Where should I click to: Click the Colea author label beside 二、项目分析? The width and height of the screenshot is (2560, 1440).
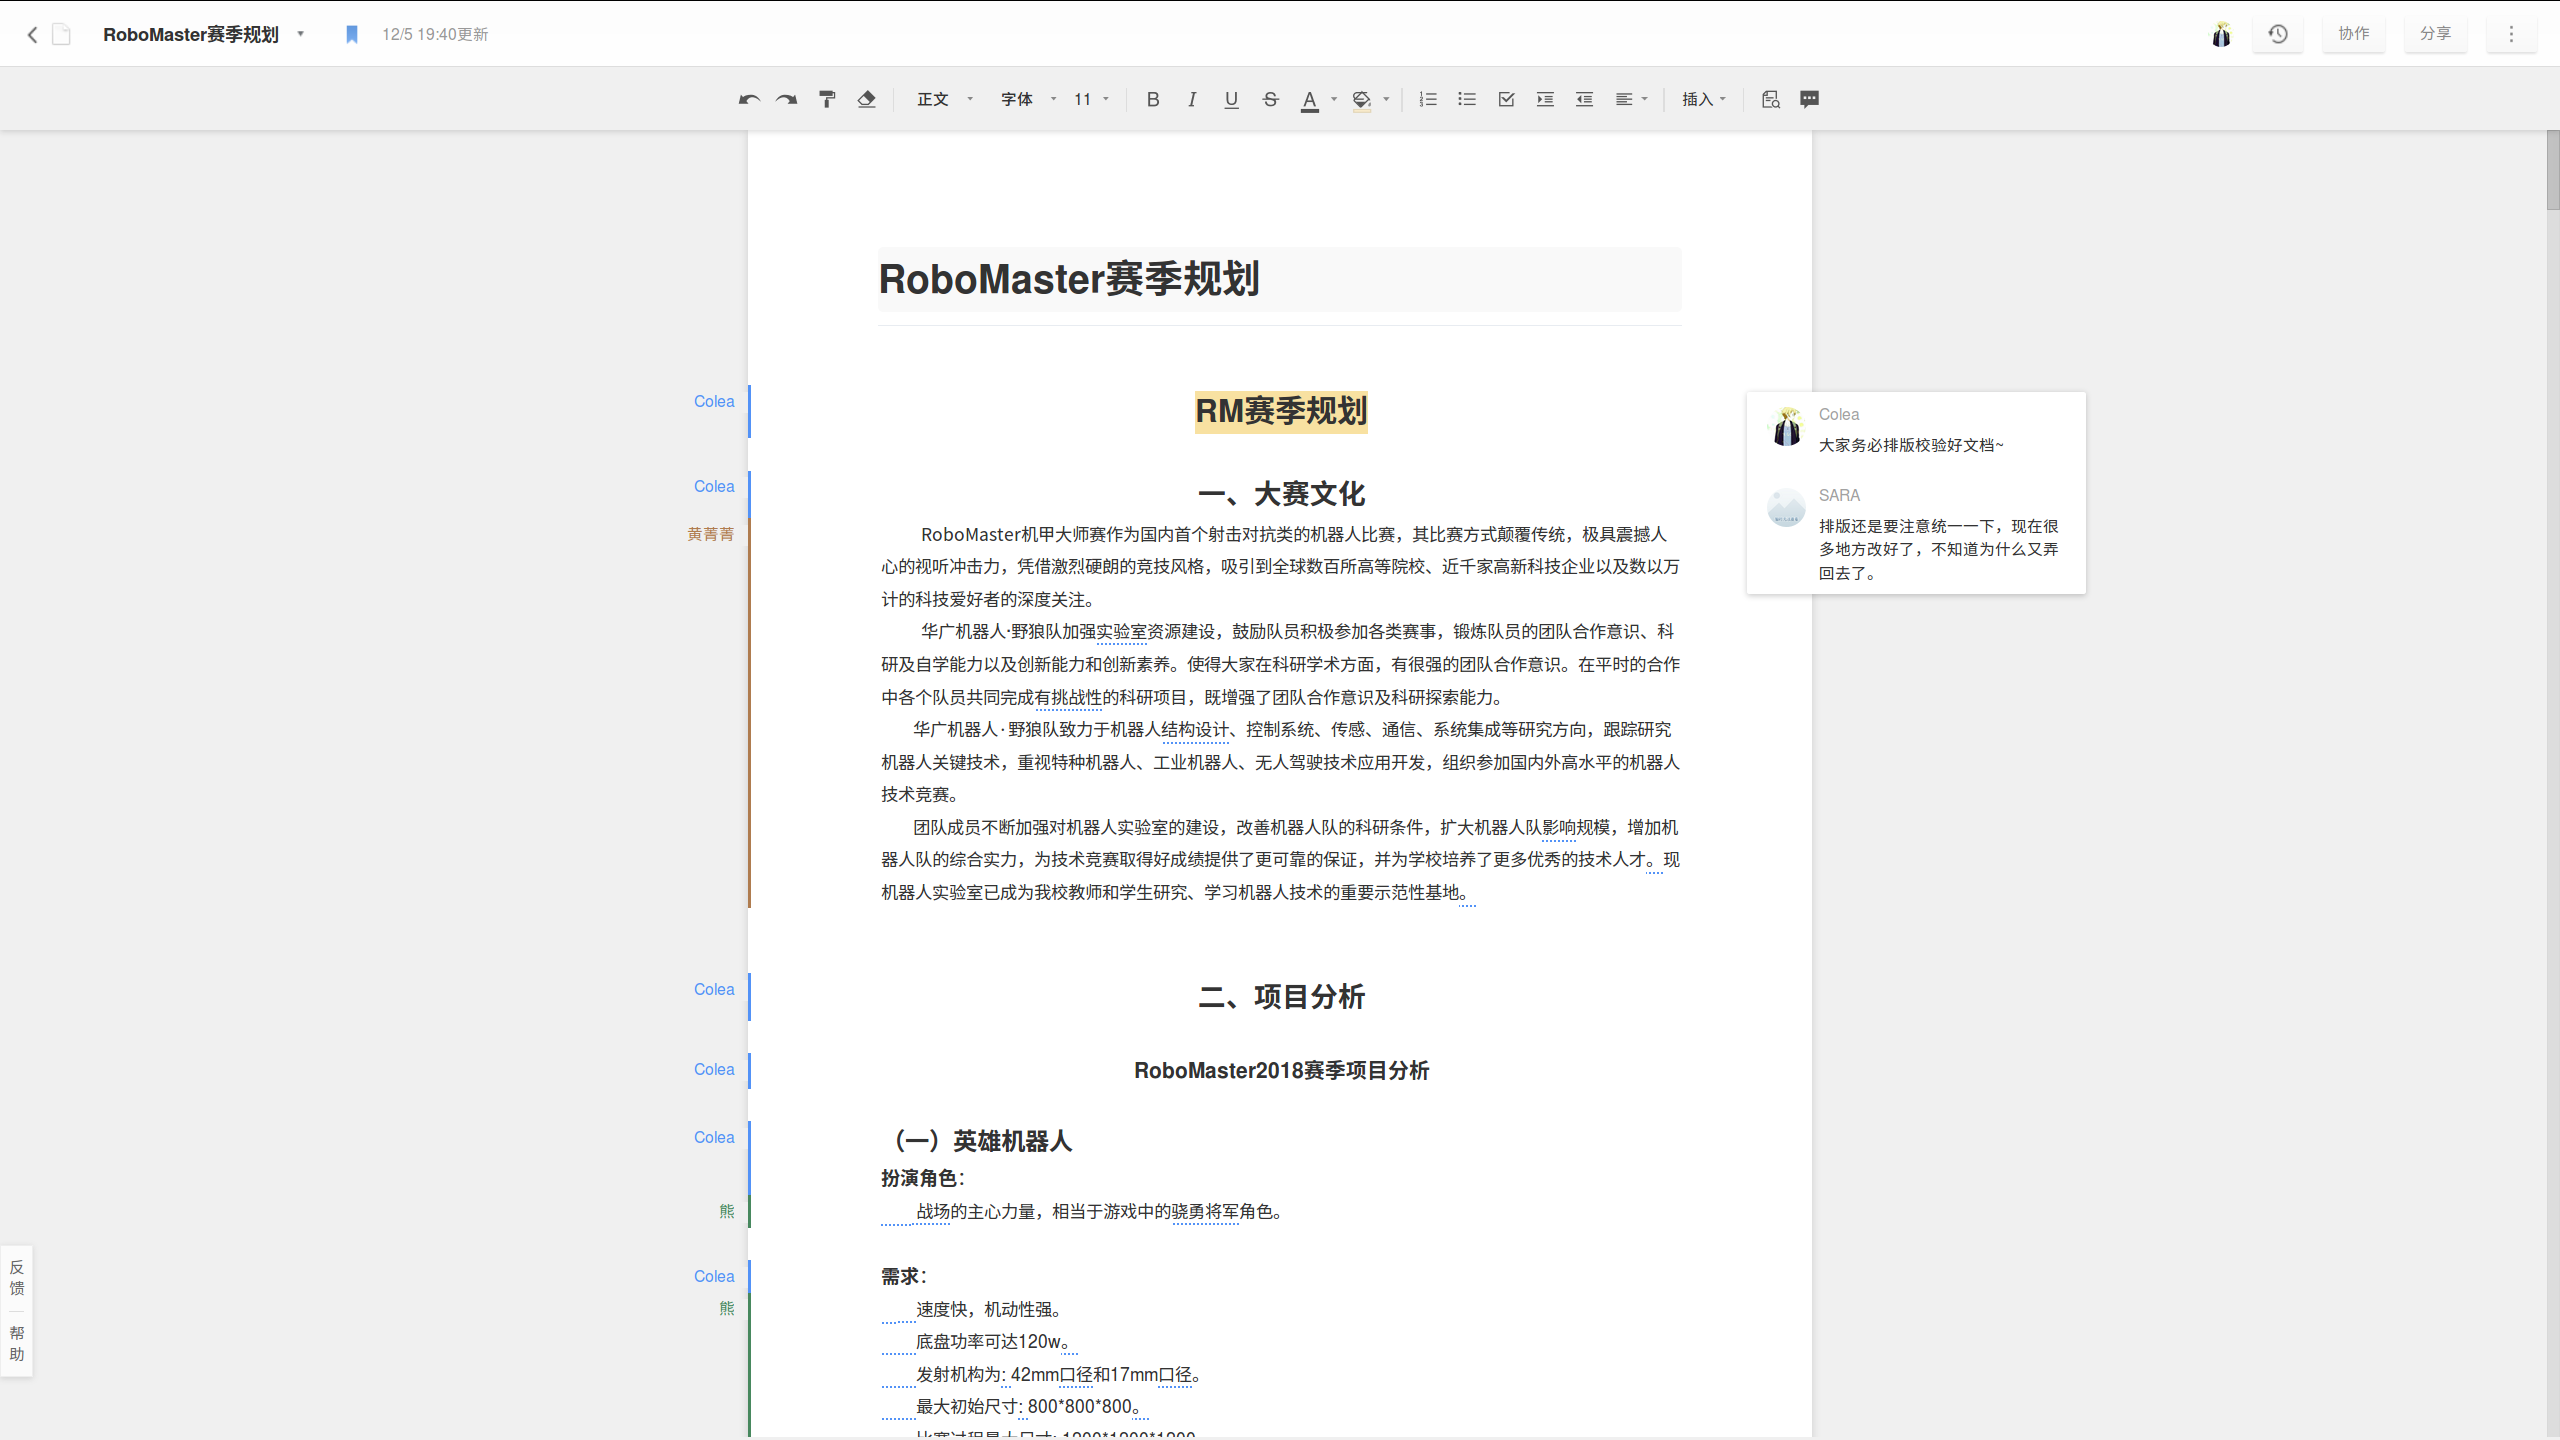[x=714, y=990]
